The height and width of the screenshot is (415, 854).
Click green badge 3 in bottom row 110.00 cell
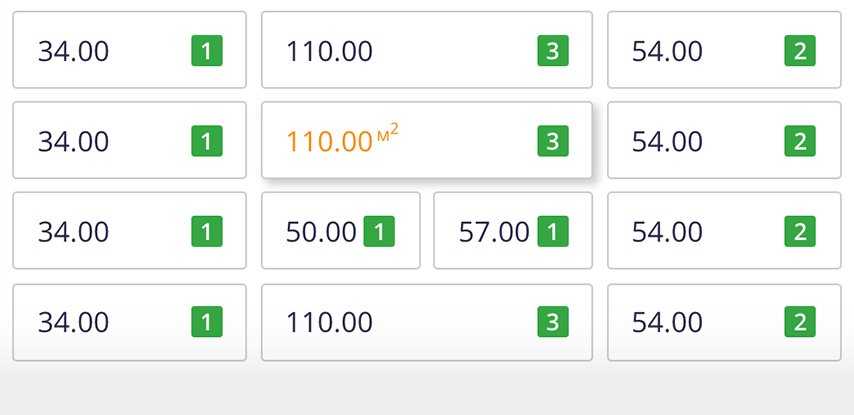click(x=553, y=322)
